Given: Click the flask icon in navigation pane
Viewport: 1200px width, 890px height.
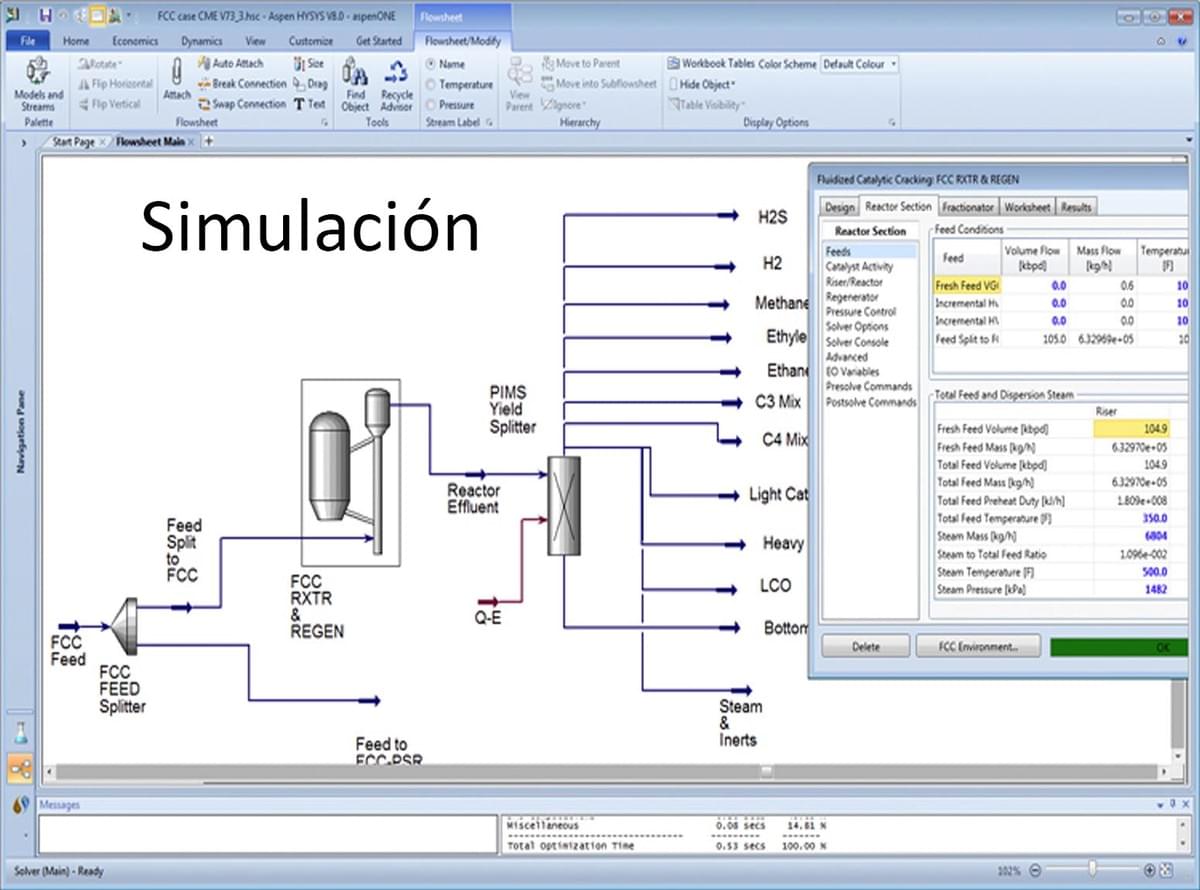Looking at the screenshot, I should click(x=20, y=732).
